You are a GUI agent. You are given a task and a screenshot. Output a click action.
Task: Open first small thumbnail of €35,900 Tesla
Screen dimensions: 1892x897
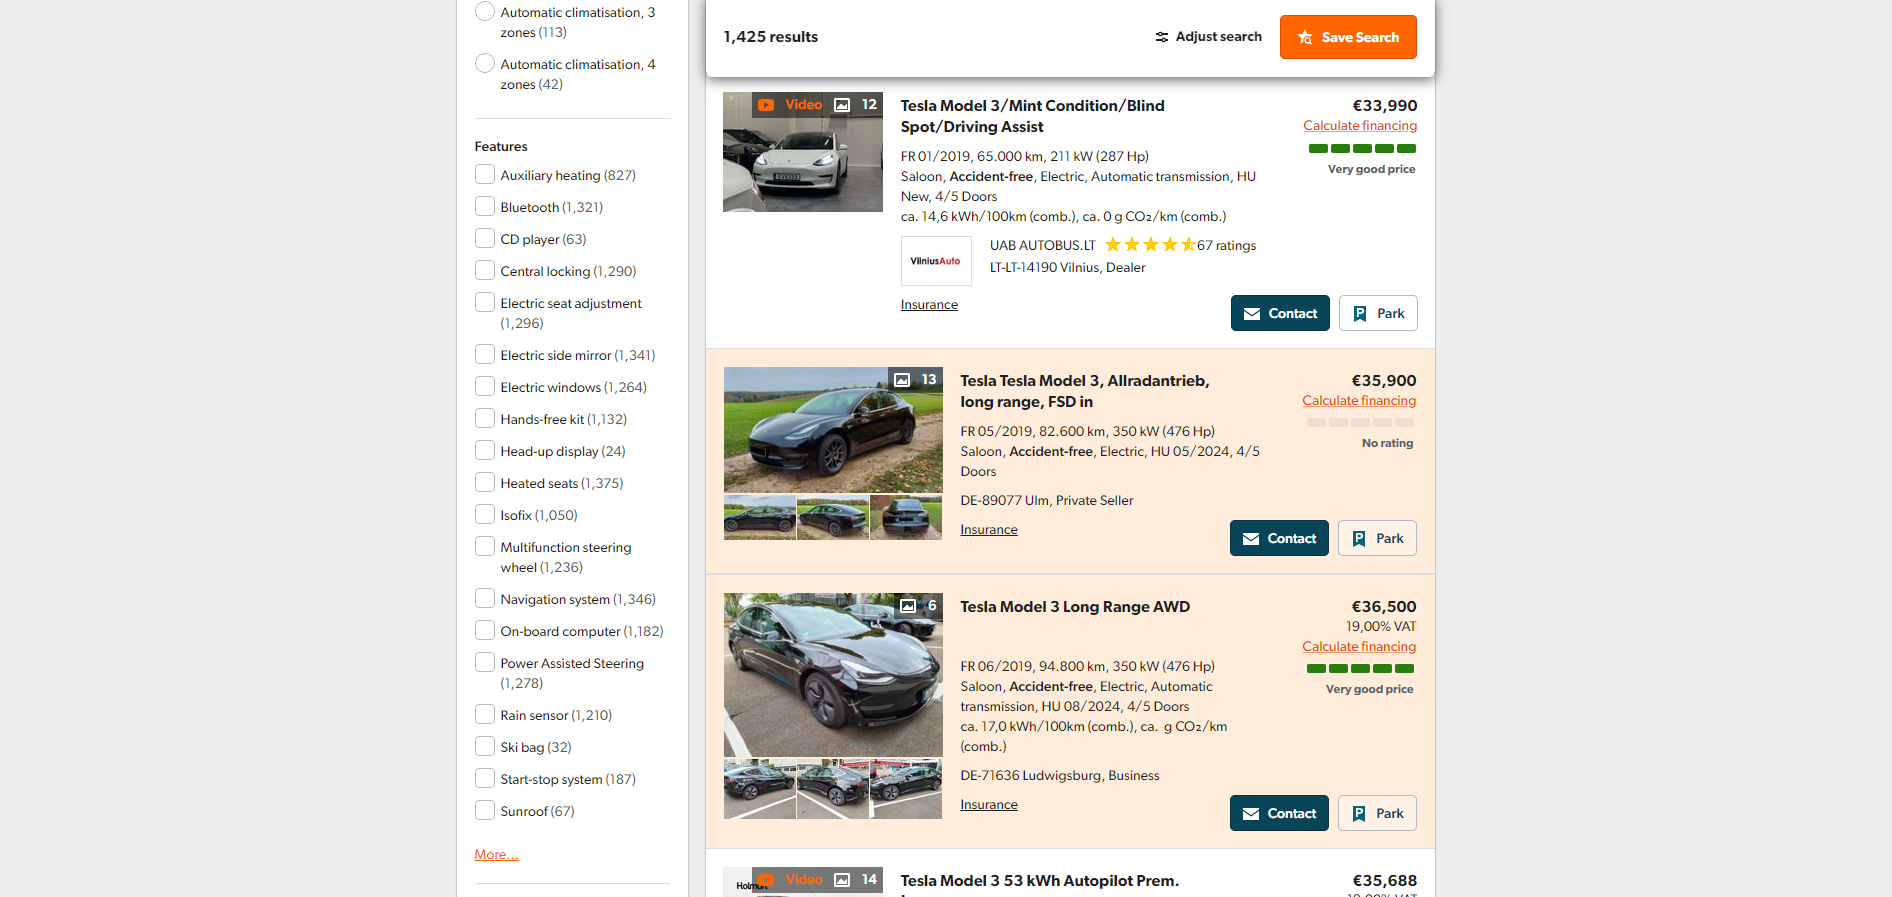[760, 517]
